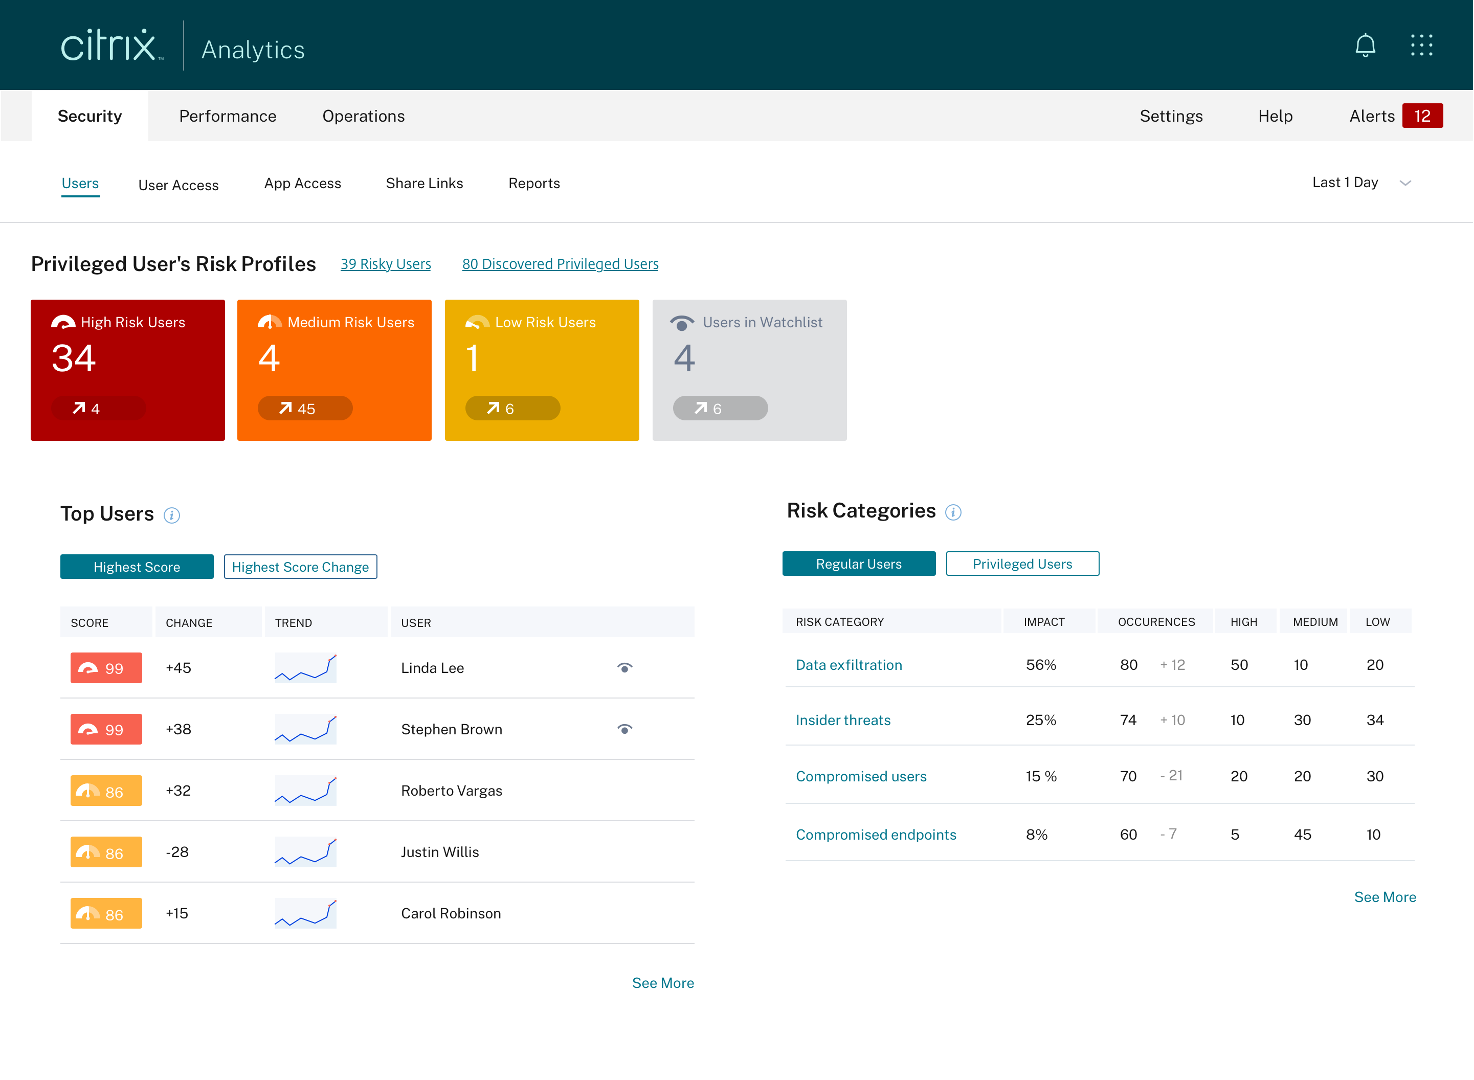Select the Privileged Users toggle button
This screenshot has height=1080, width=1474.
1023,564
